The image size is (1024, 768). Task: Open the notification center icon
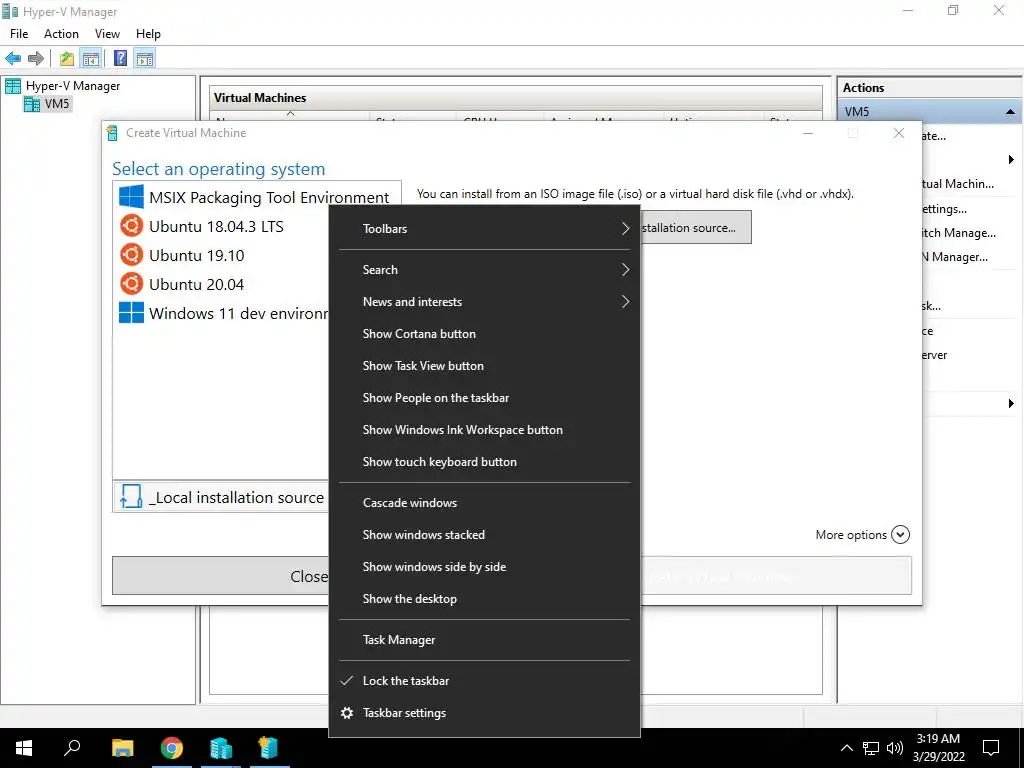(x=991, y=748)
